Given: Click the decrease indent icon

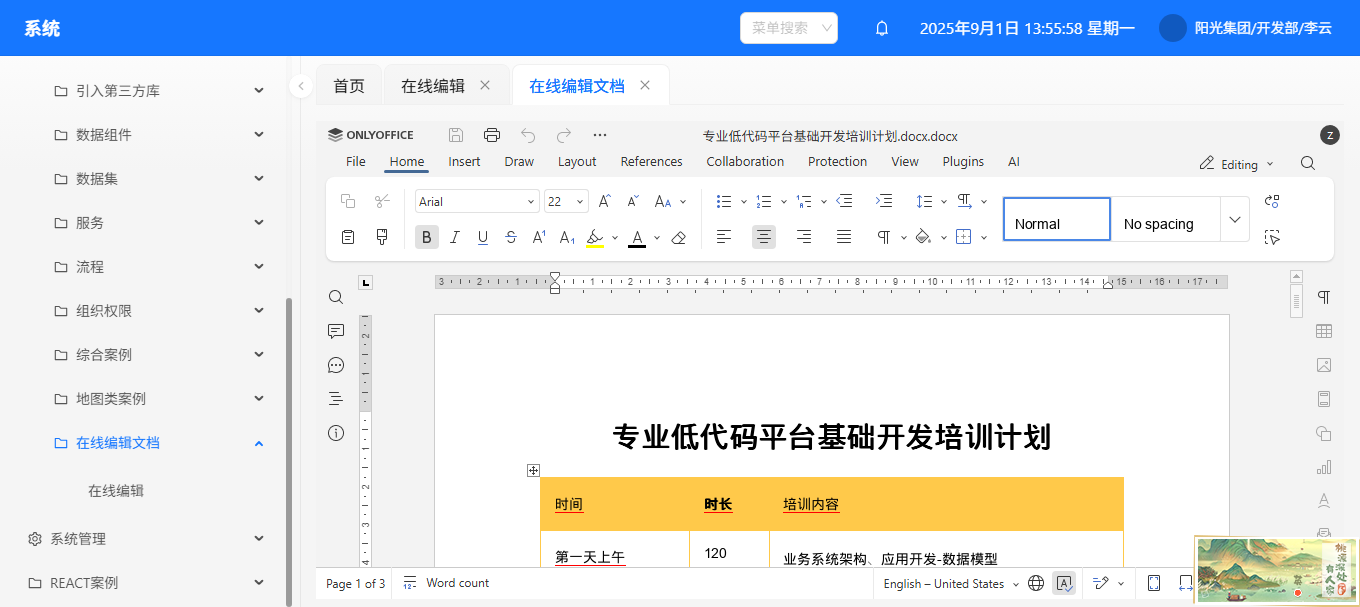Looking at the screenshot, I should coord(844,201).
